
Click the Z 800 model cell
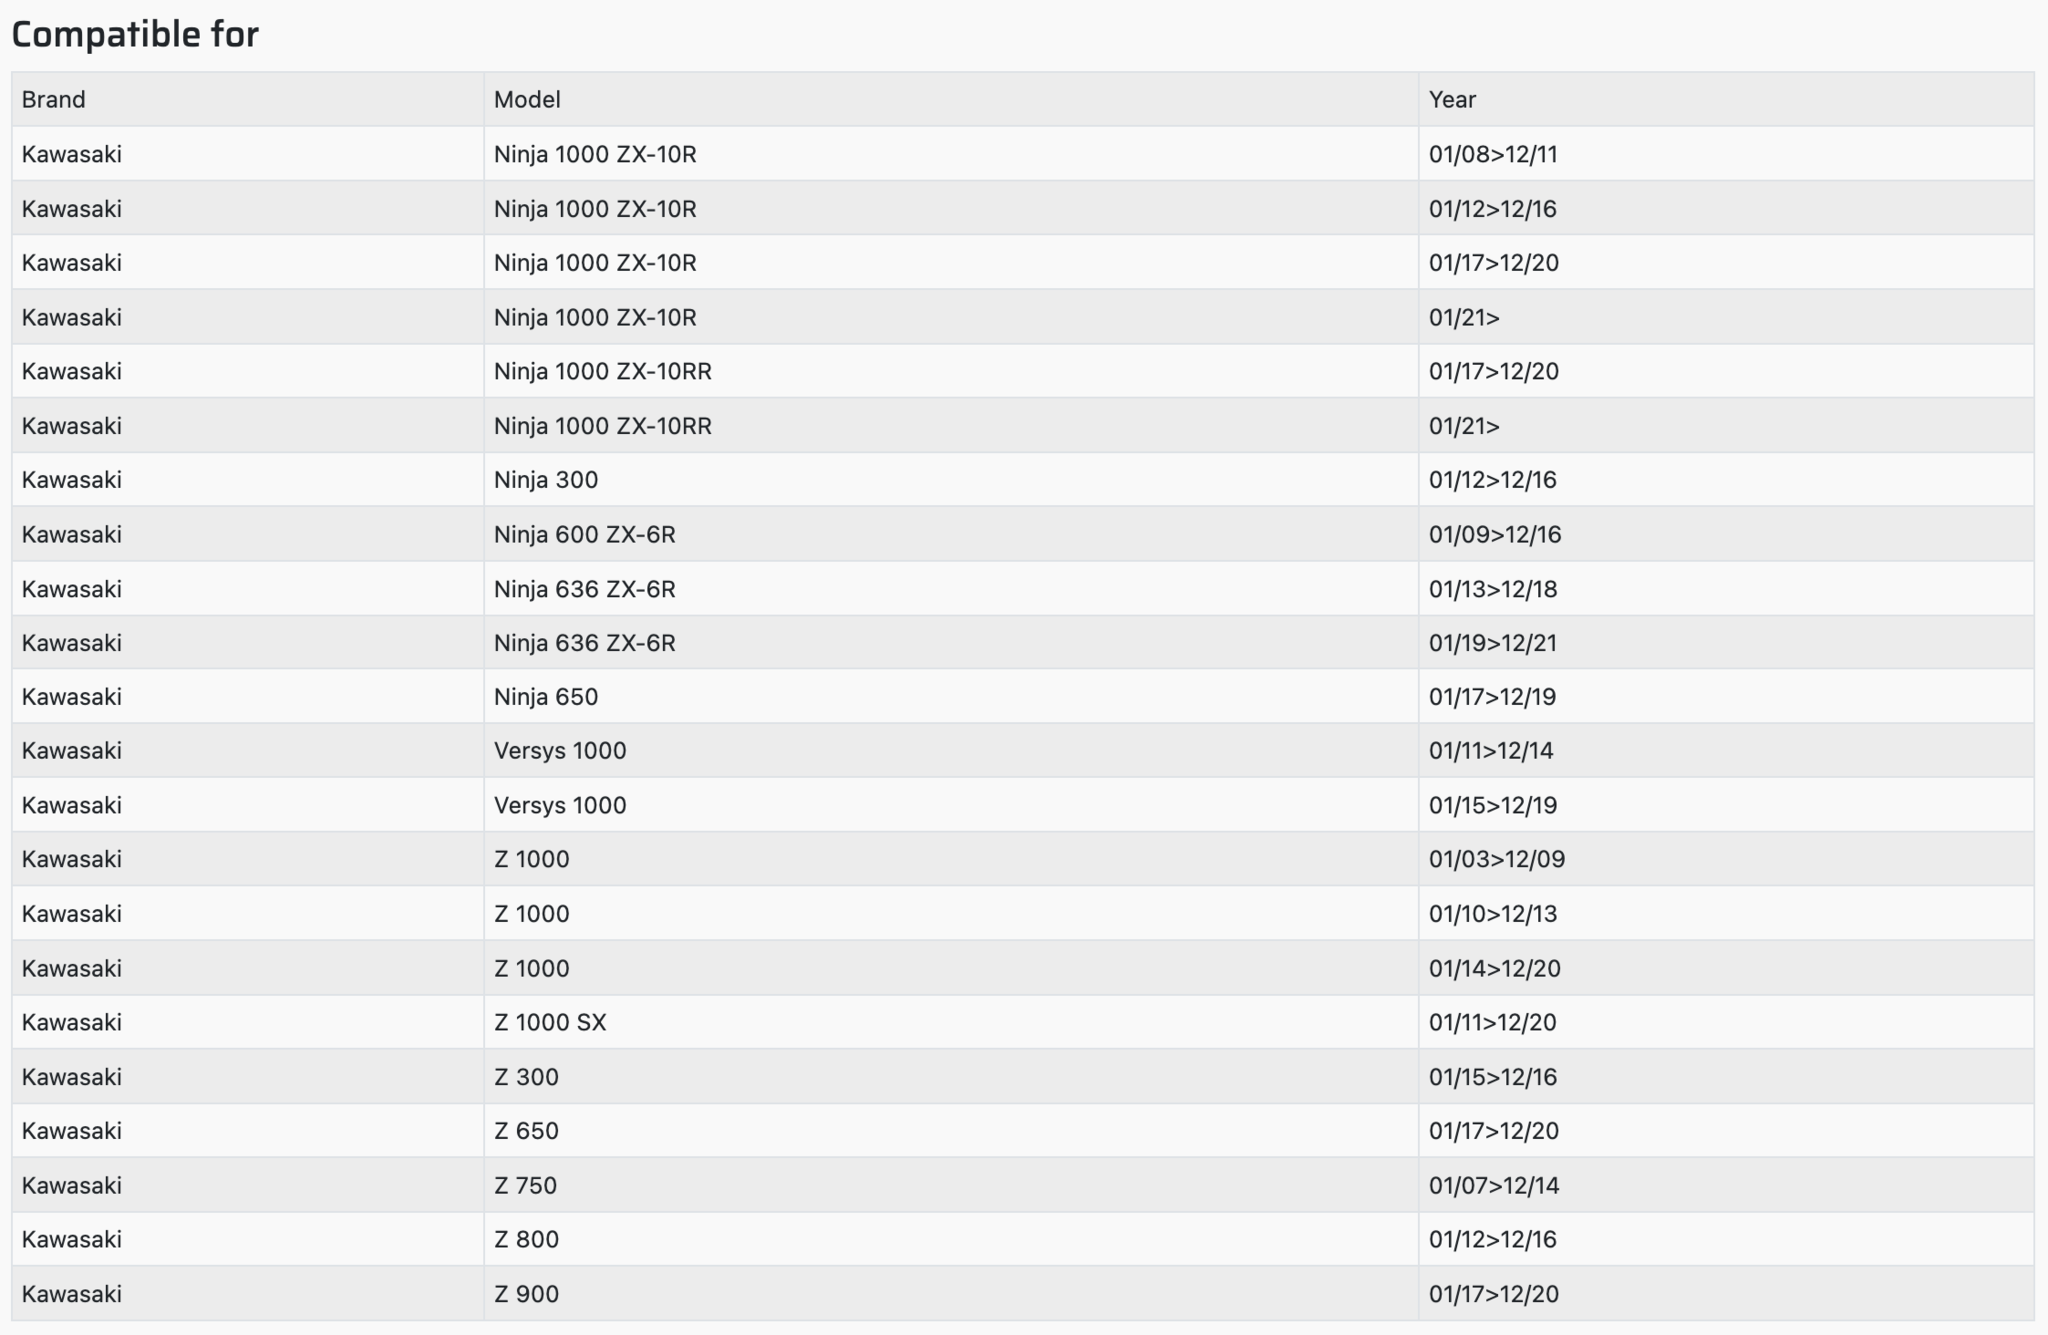[526, 1239]
